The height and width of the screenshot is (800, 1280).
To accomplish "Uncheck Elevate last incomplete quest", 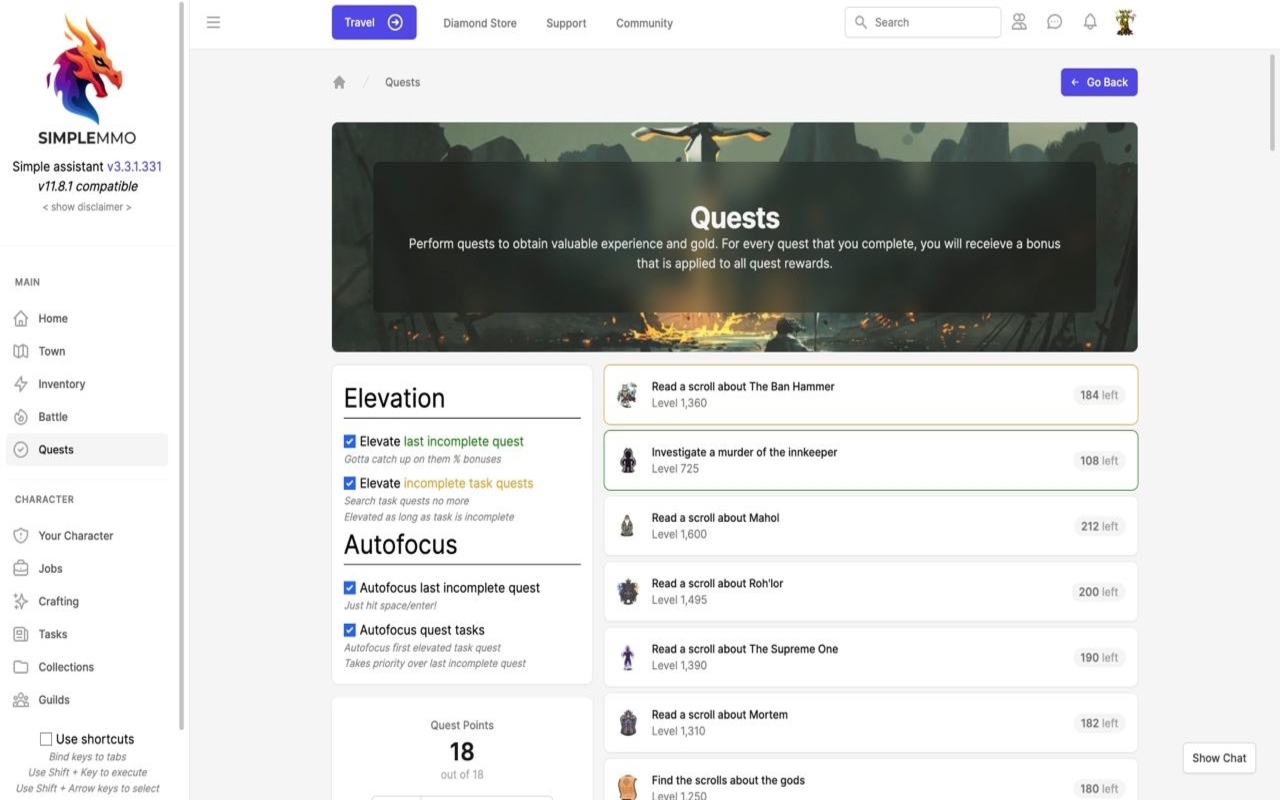I will pos(350,441).
